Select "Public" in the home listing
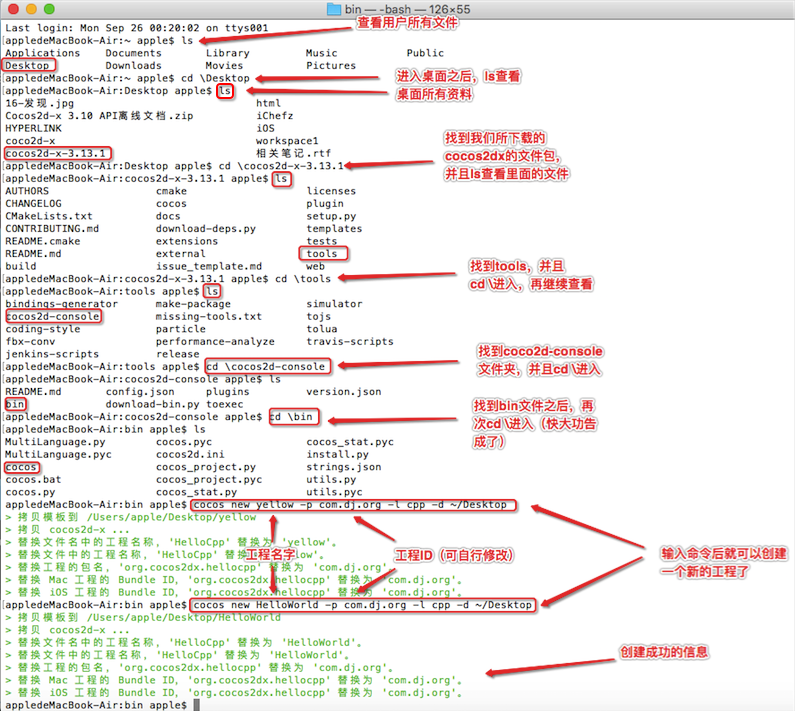Viewport: 795px width, 711px height. [425, 53]
